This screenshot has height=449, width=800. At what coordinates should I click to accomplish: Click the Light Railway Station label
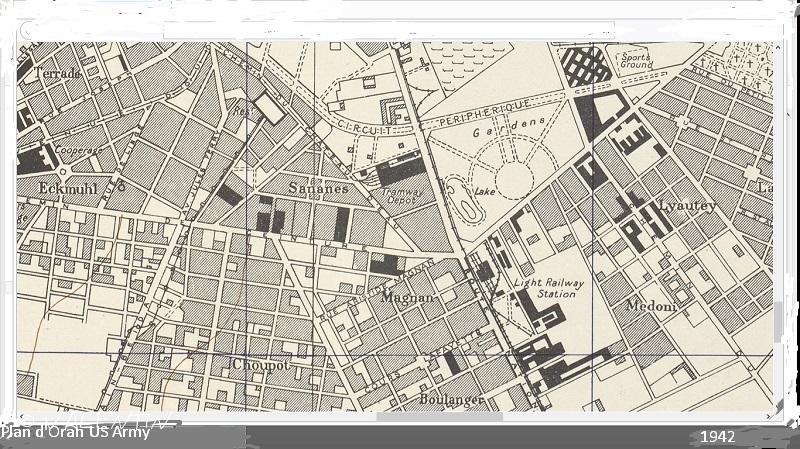(x=545, y=288)
